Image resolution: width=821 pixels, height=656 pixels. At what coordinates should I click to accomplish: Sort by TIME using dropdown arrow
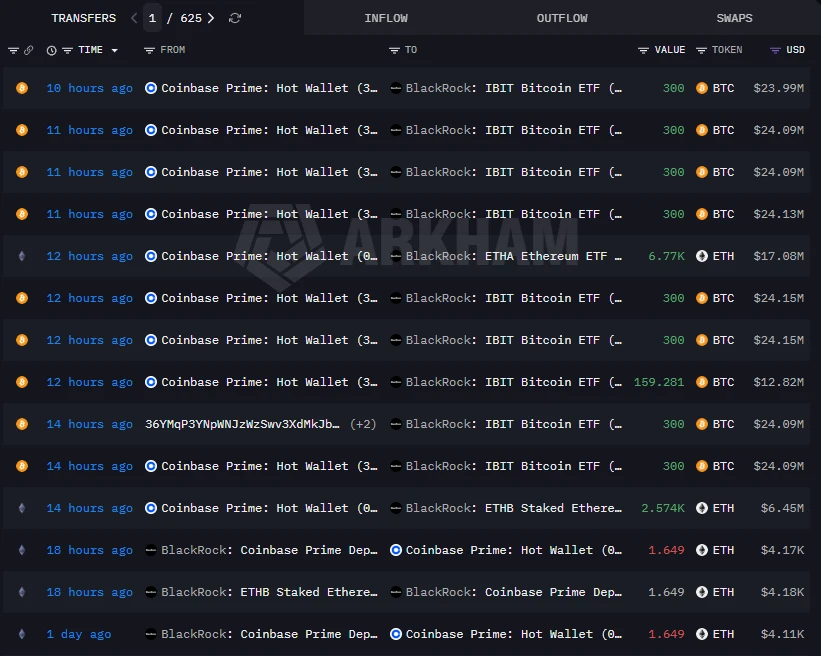pos(115,51)
